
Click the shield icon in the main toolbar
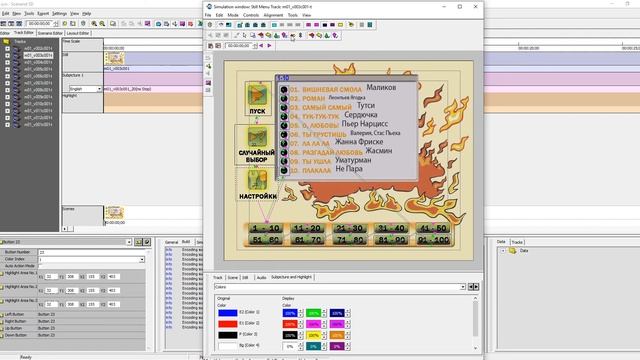click(83, 24)
